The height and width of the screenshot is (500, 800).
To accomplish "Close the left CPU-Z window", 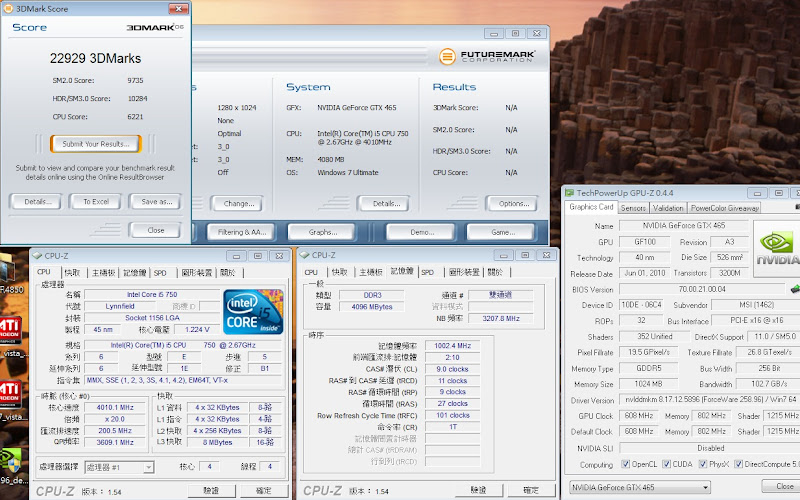I will click(279, 256).
